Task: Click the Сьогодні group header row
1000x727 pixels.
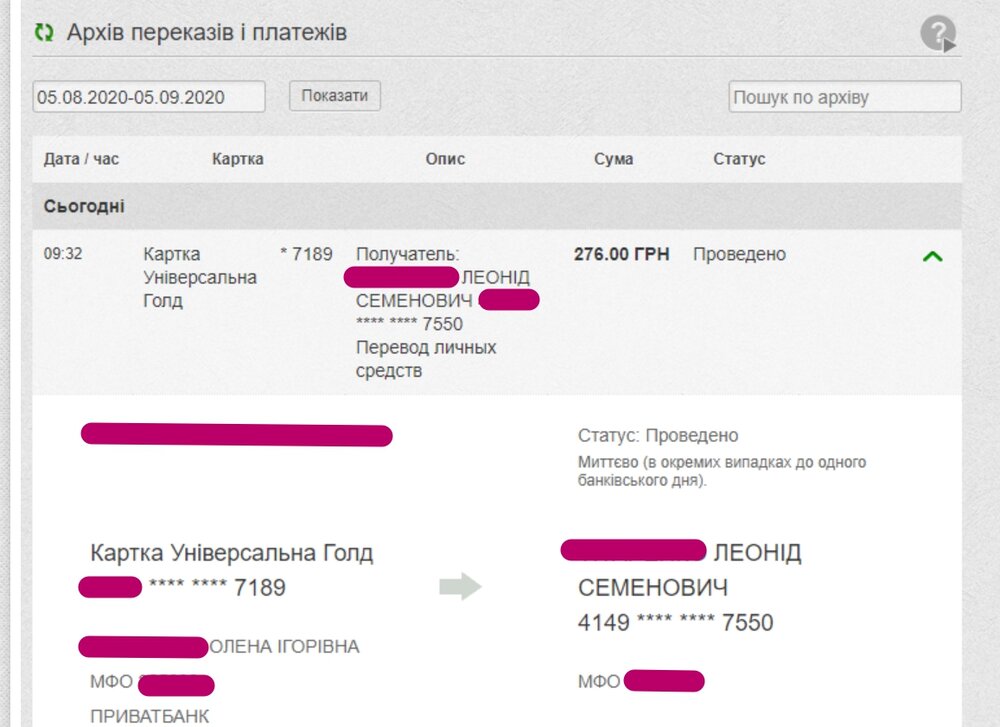Action: (84, 207)
